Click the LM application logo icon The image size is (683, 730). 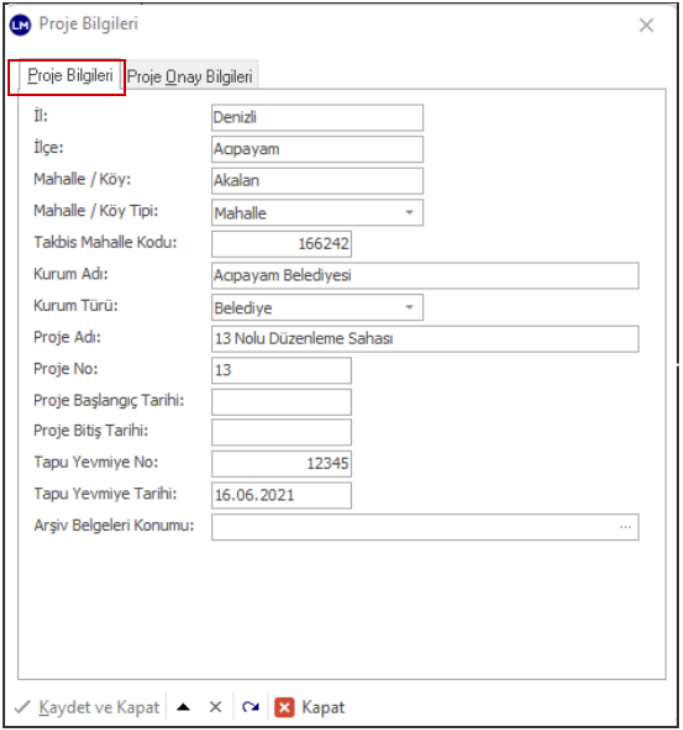[20, 24]
